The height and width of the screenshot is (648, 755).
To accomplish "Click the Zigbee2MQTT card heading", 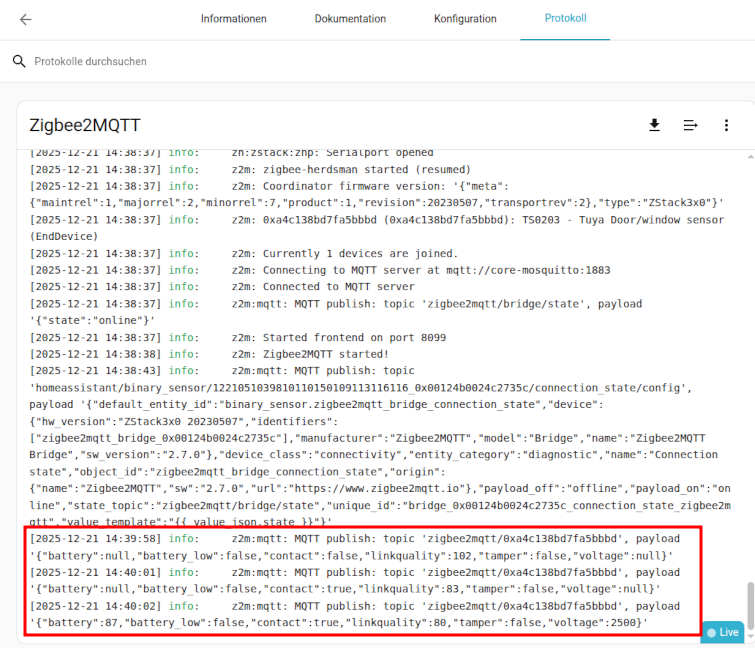I will click(85, 125).
